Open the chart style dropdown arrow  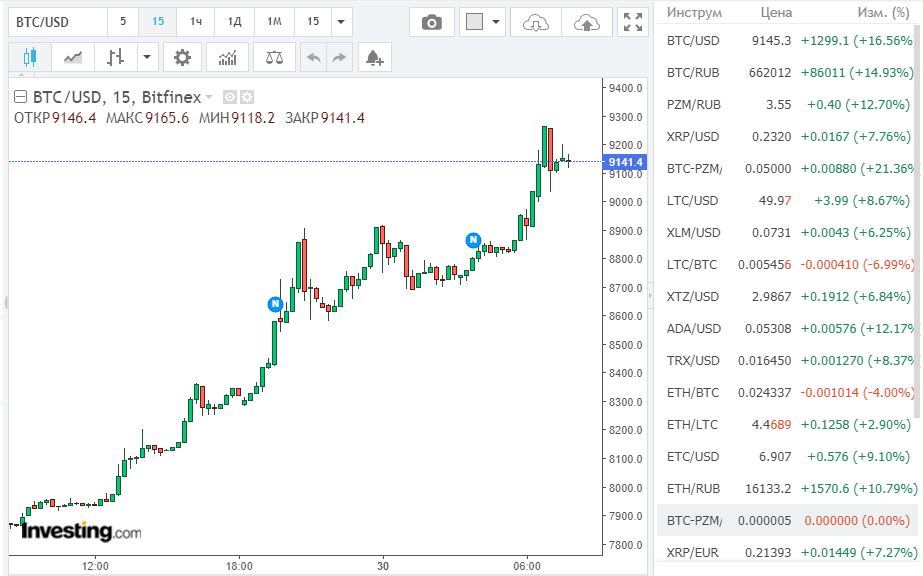tap(148, 57)
